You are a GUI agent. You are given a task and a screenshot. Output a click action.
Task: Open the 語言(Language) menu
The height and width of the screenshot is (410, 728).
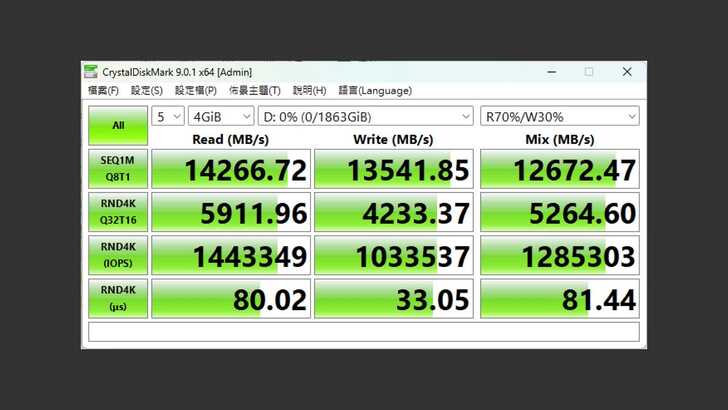[375, 91]
